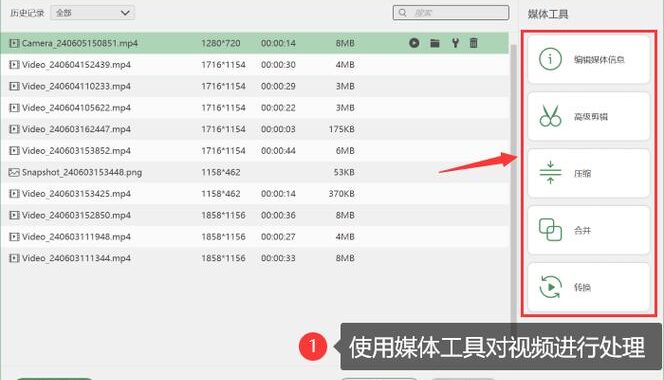Select Video_240603111344.mp4 in the list
The width and height of the screenshot is (664, 380).
click(255, 258)
